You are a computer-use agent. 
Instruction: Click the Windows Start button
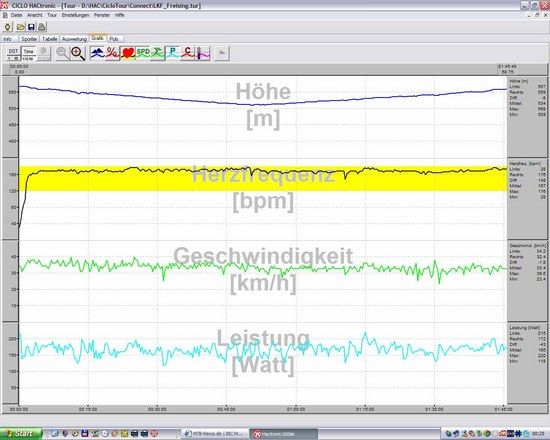pos(21,434)
